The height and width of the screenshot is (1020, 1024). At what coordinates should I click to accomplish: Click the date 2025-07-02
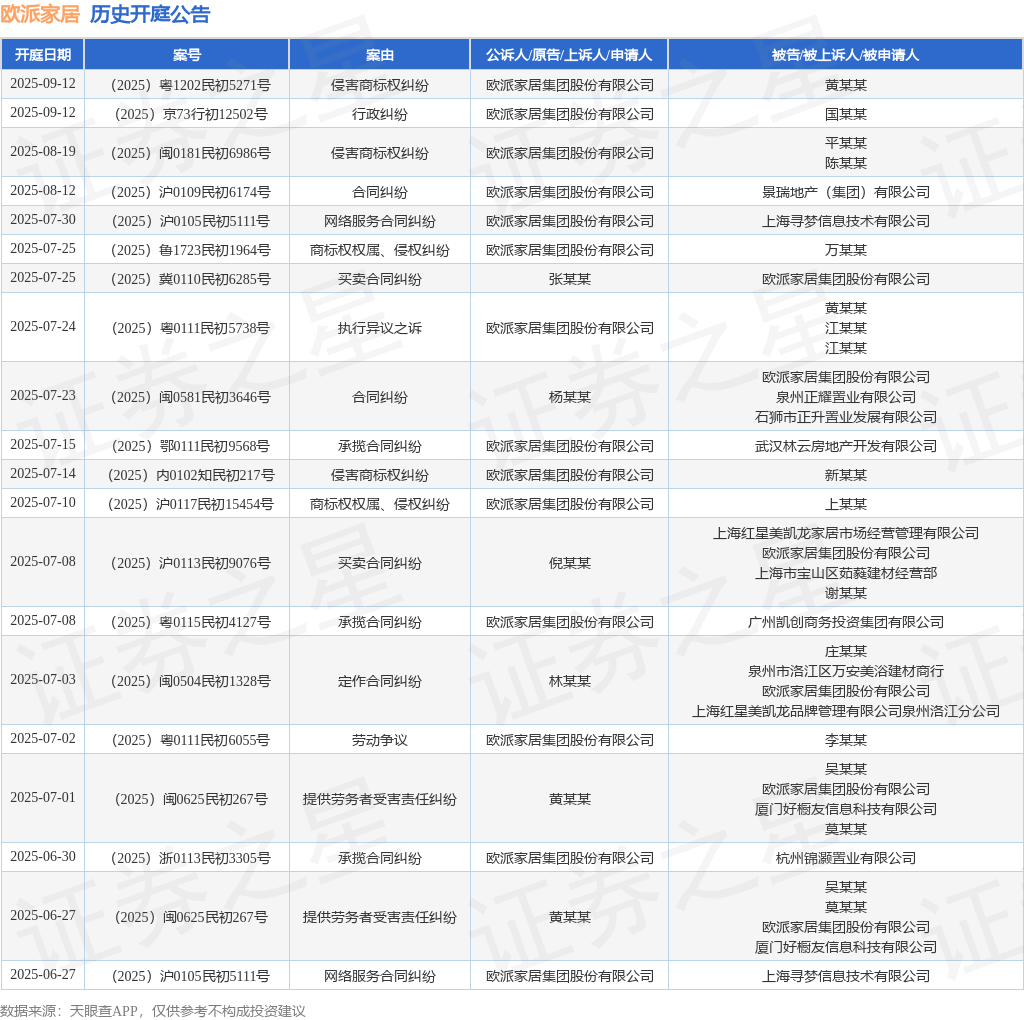[43, 739]
